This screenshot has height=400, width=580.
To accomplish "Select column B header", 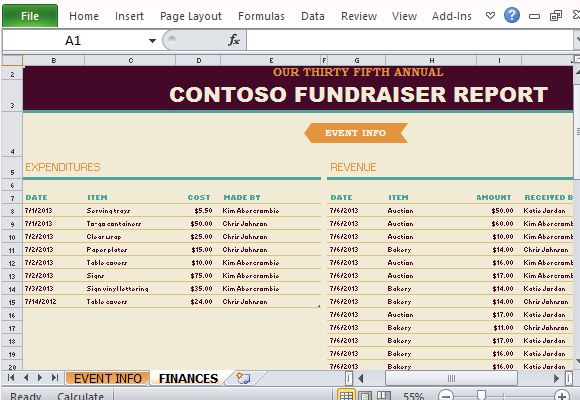I will pyautogui.click(x=54, y=60).
